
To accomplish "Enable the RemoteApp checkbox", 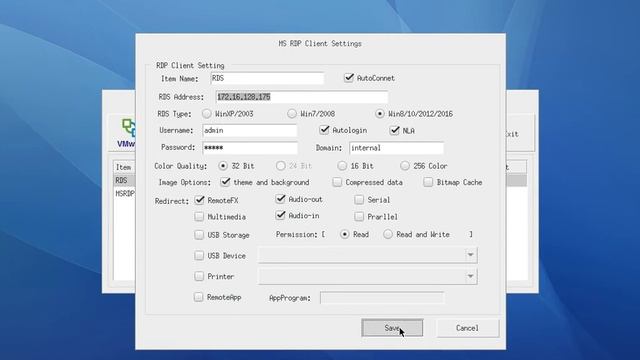I will [x=198, y=297].
